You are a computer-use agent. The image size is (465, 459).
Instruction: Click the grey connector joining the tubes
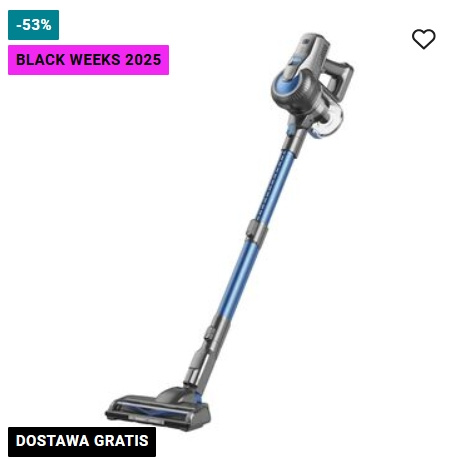257,230
